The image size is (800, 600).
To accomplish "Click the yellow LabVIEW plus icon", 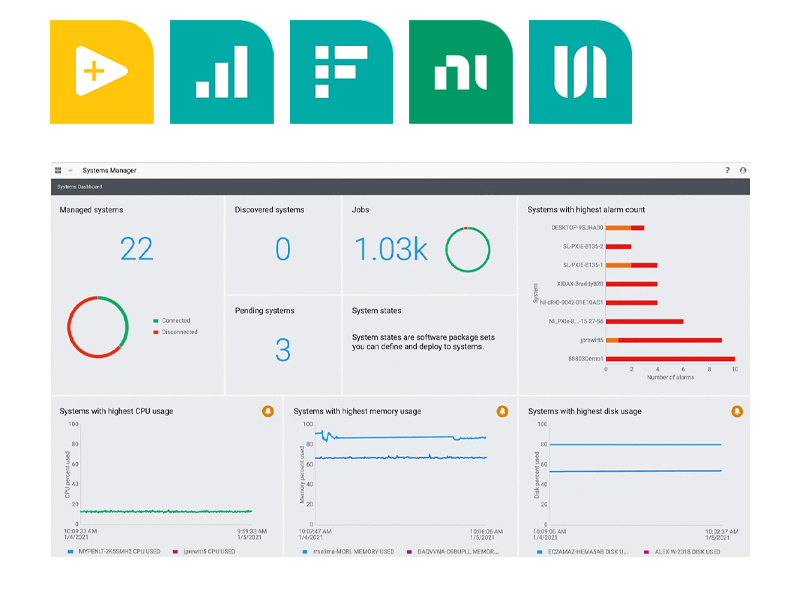I will 102,72.
